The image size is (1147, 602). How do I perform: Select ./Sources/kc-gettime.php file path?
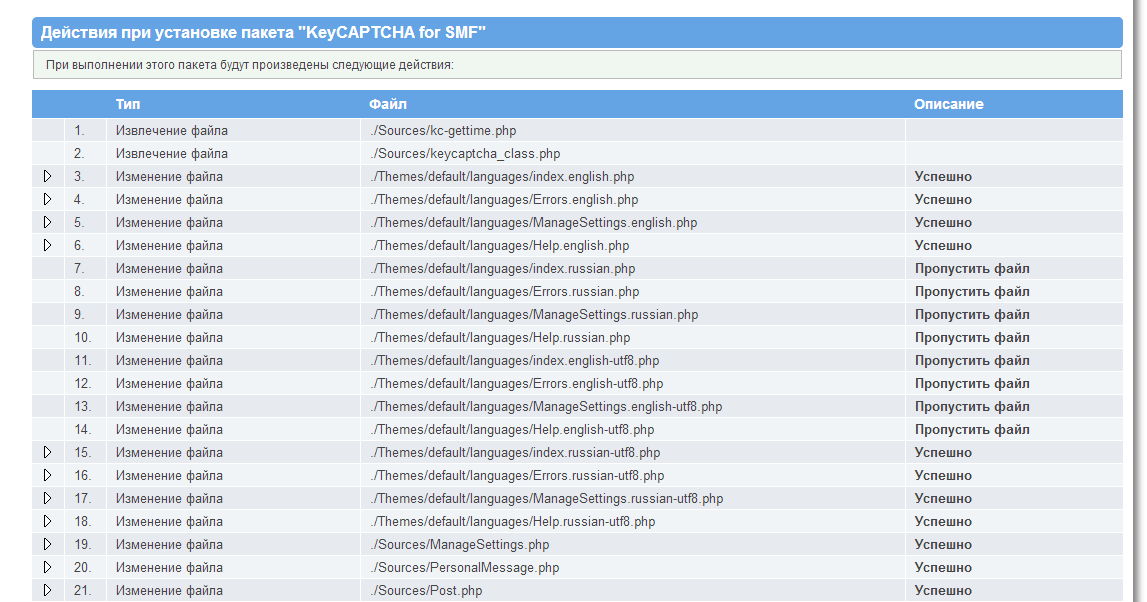click(443, 130)
